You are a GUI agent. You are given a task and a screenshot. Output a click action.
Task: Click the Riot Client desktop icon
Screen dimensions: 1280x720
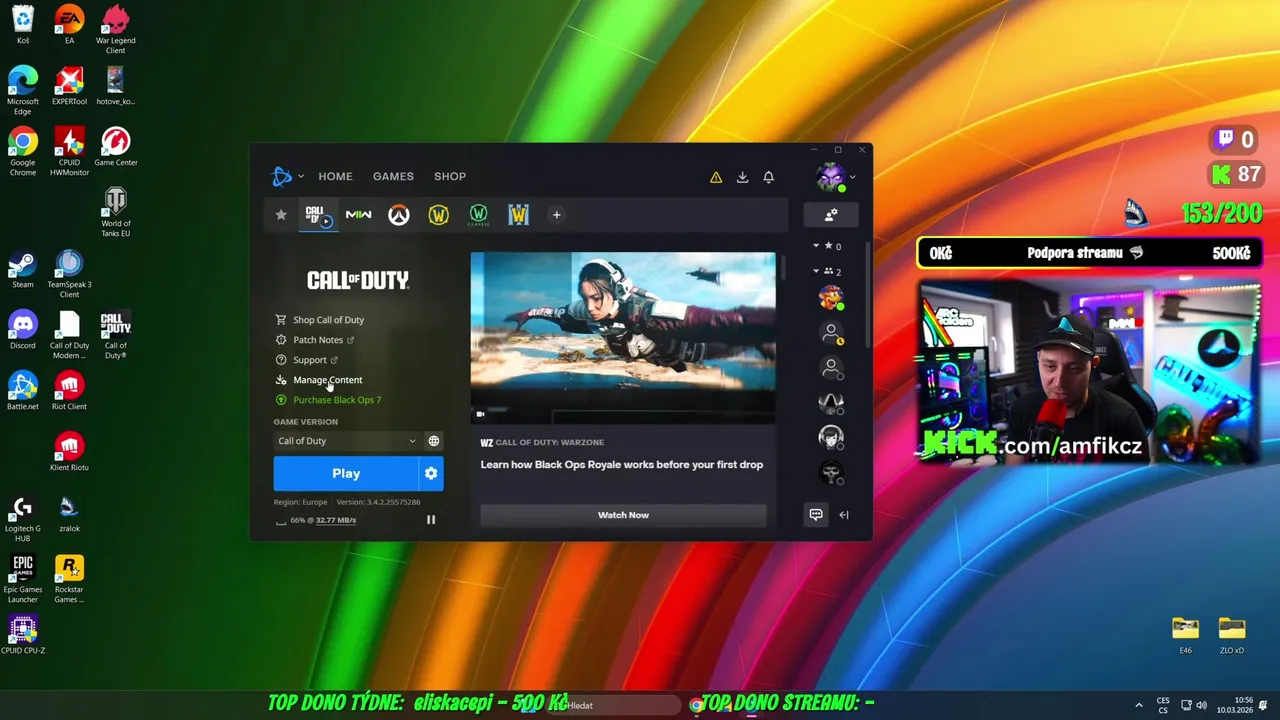69,391
